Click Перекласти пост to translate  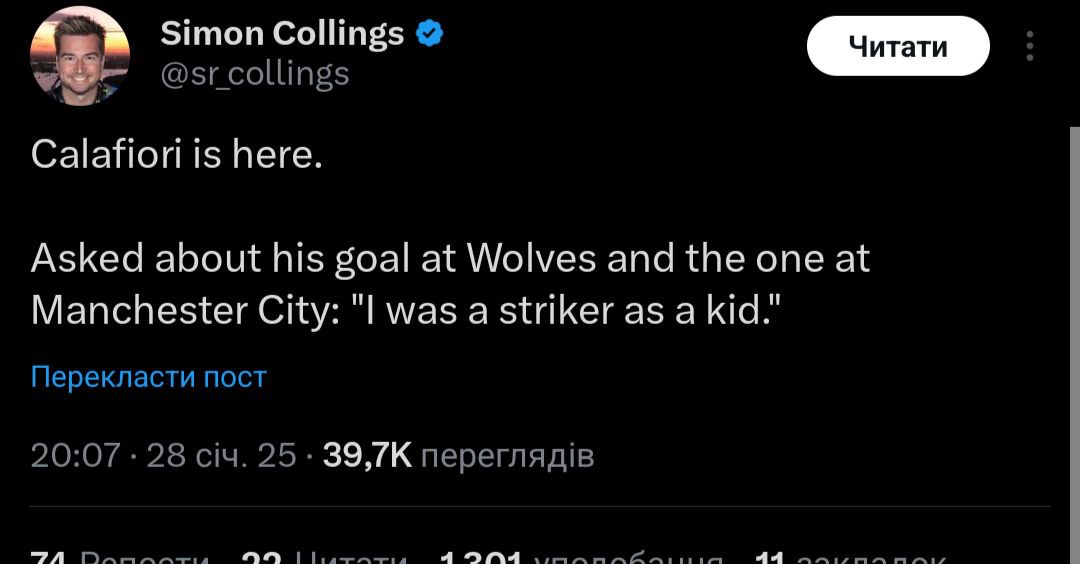pyautogui.click(x=149, y=377)
